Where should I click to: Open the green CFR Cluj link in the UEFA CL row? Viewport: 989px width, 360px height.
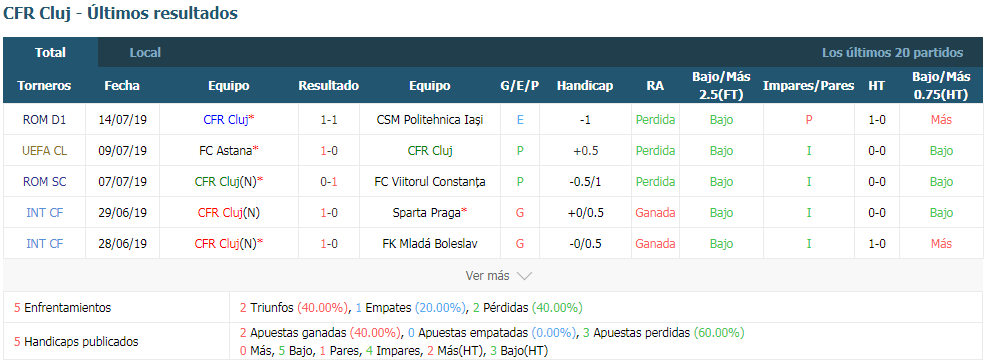(x=430, y=151)
